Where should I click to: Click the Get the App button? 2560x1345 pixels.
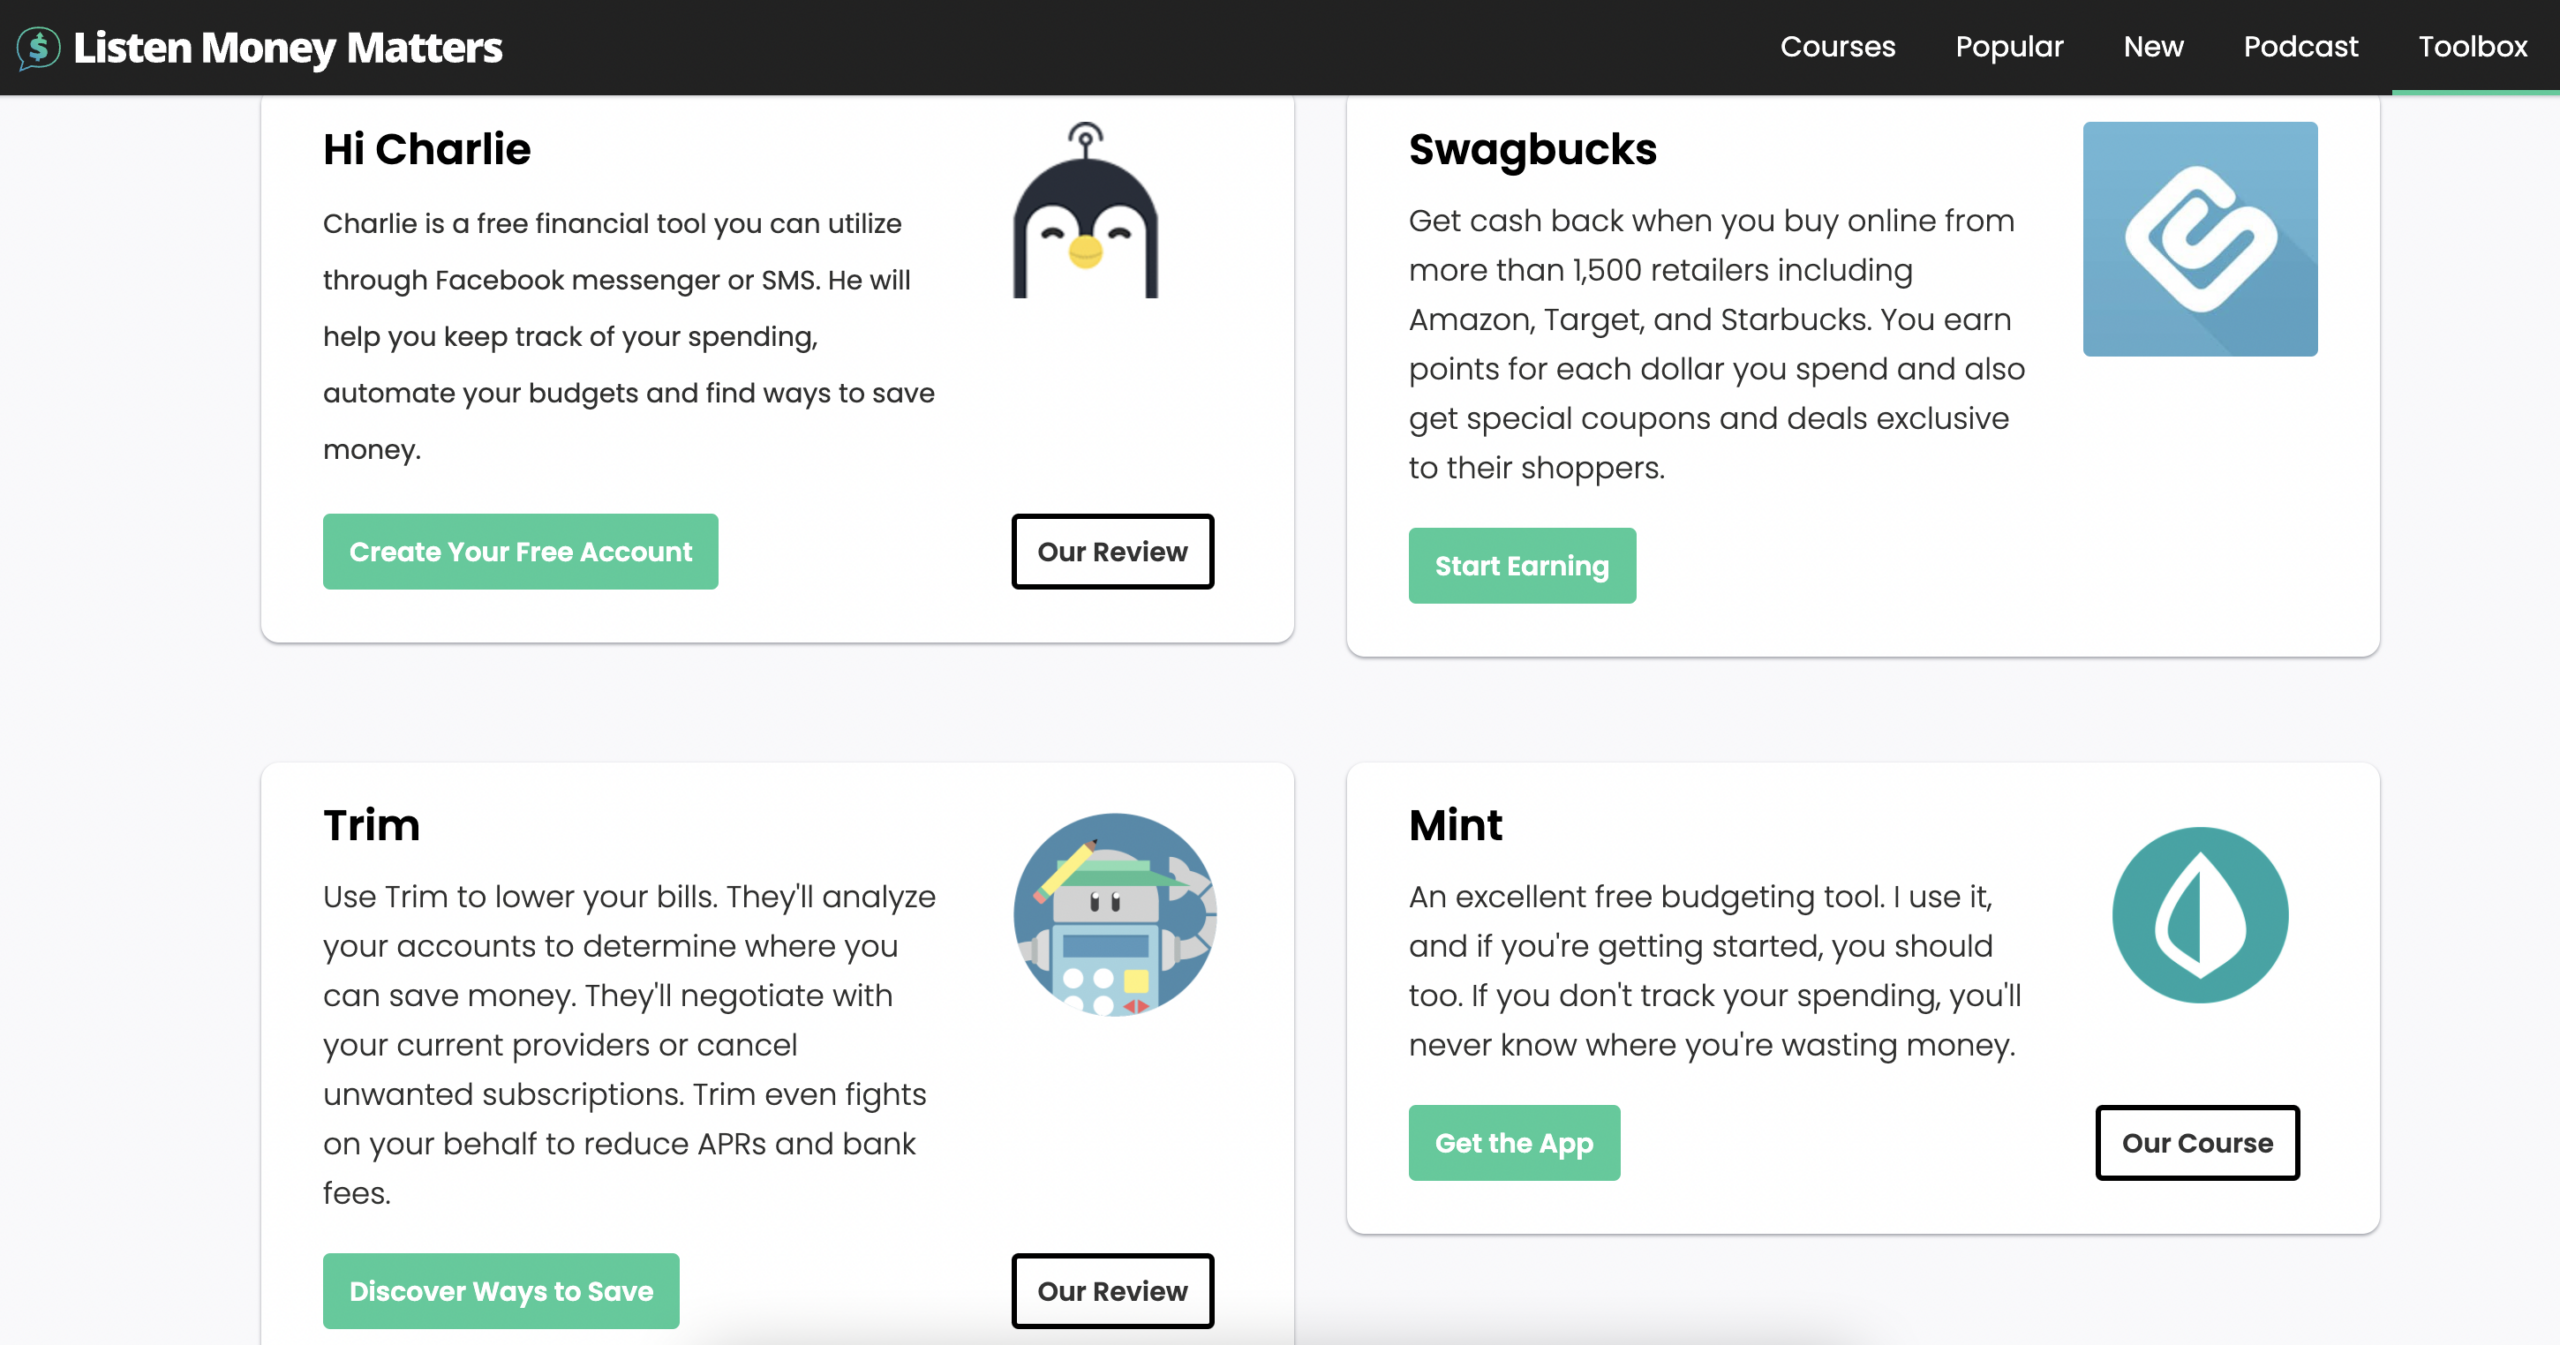(x=1514, y=1142)
